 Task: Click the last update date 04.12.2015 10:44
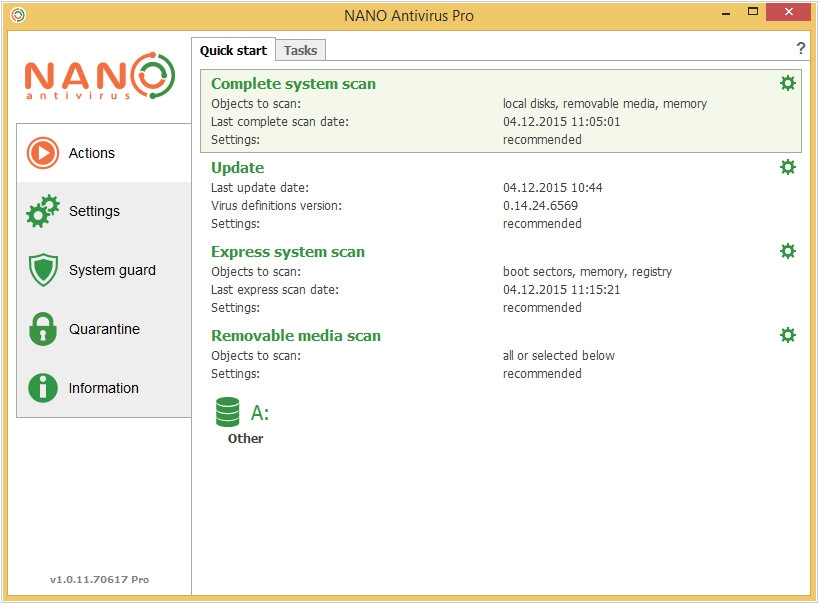pos(552,187)
